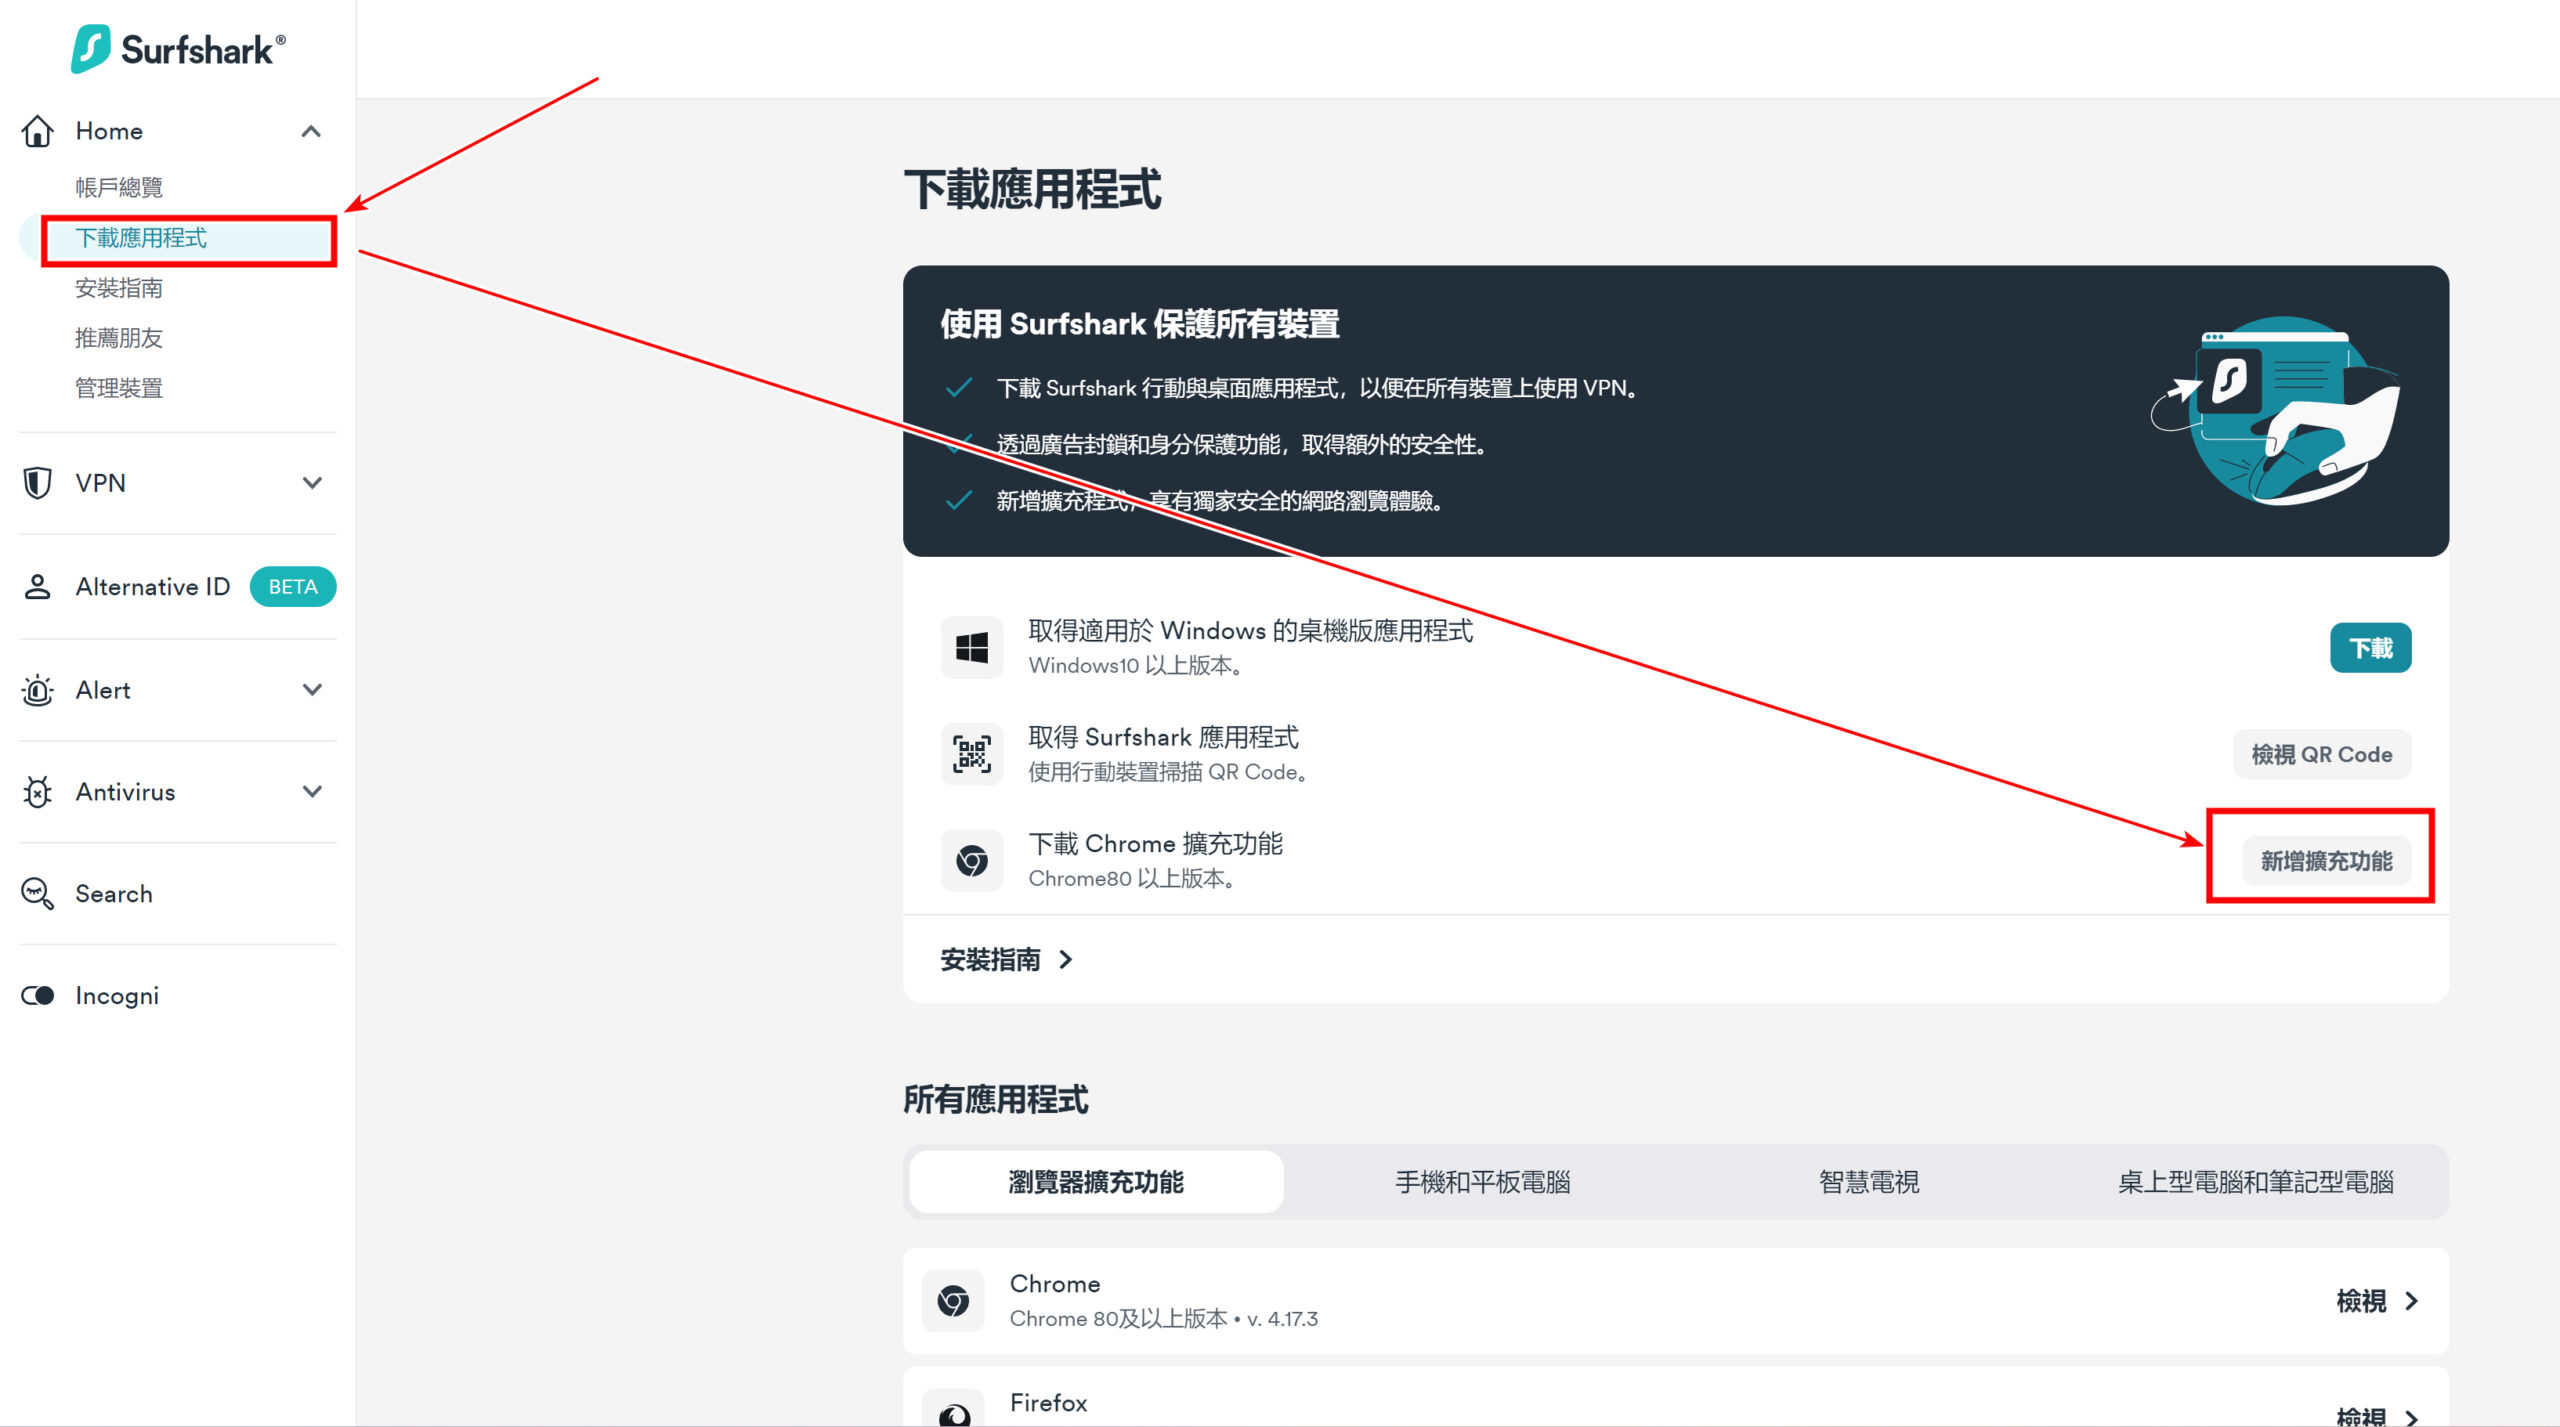Click the 檢視 QR Code button
2560x1427 pixels.
click(2322, 754)
